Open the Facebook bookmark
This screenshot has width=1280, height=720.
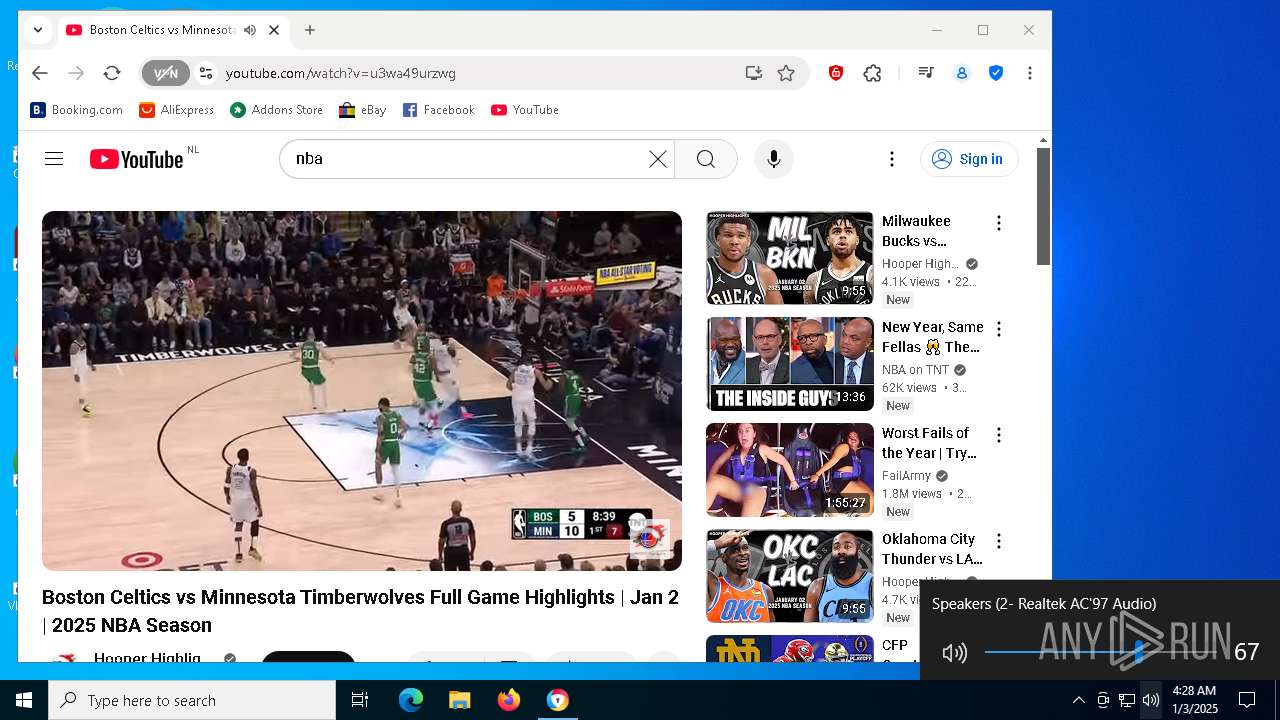(x=438, y=110)
